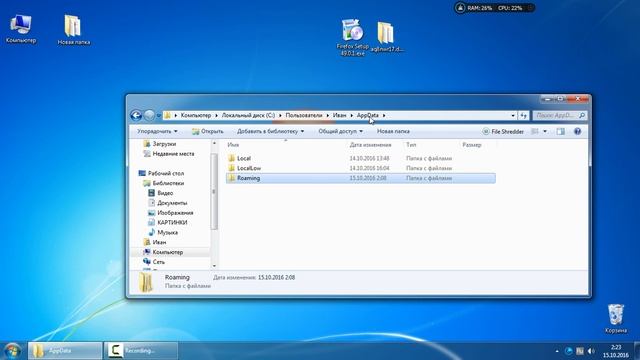Screen dimensions: 640x360
Task: Select the Новая папка desktop folder
Action: tap(73, 30)
